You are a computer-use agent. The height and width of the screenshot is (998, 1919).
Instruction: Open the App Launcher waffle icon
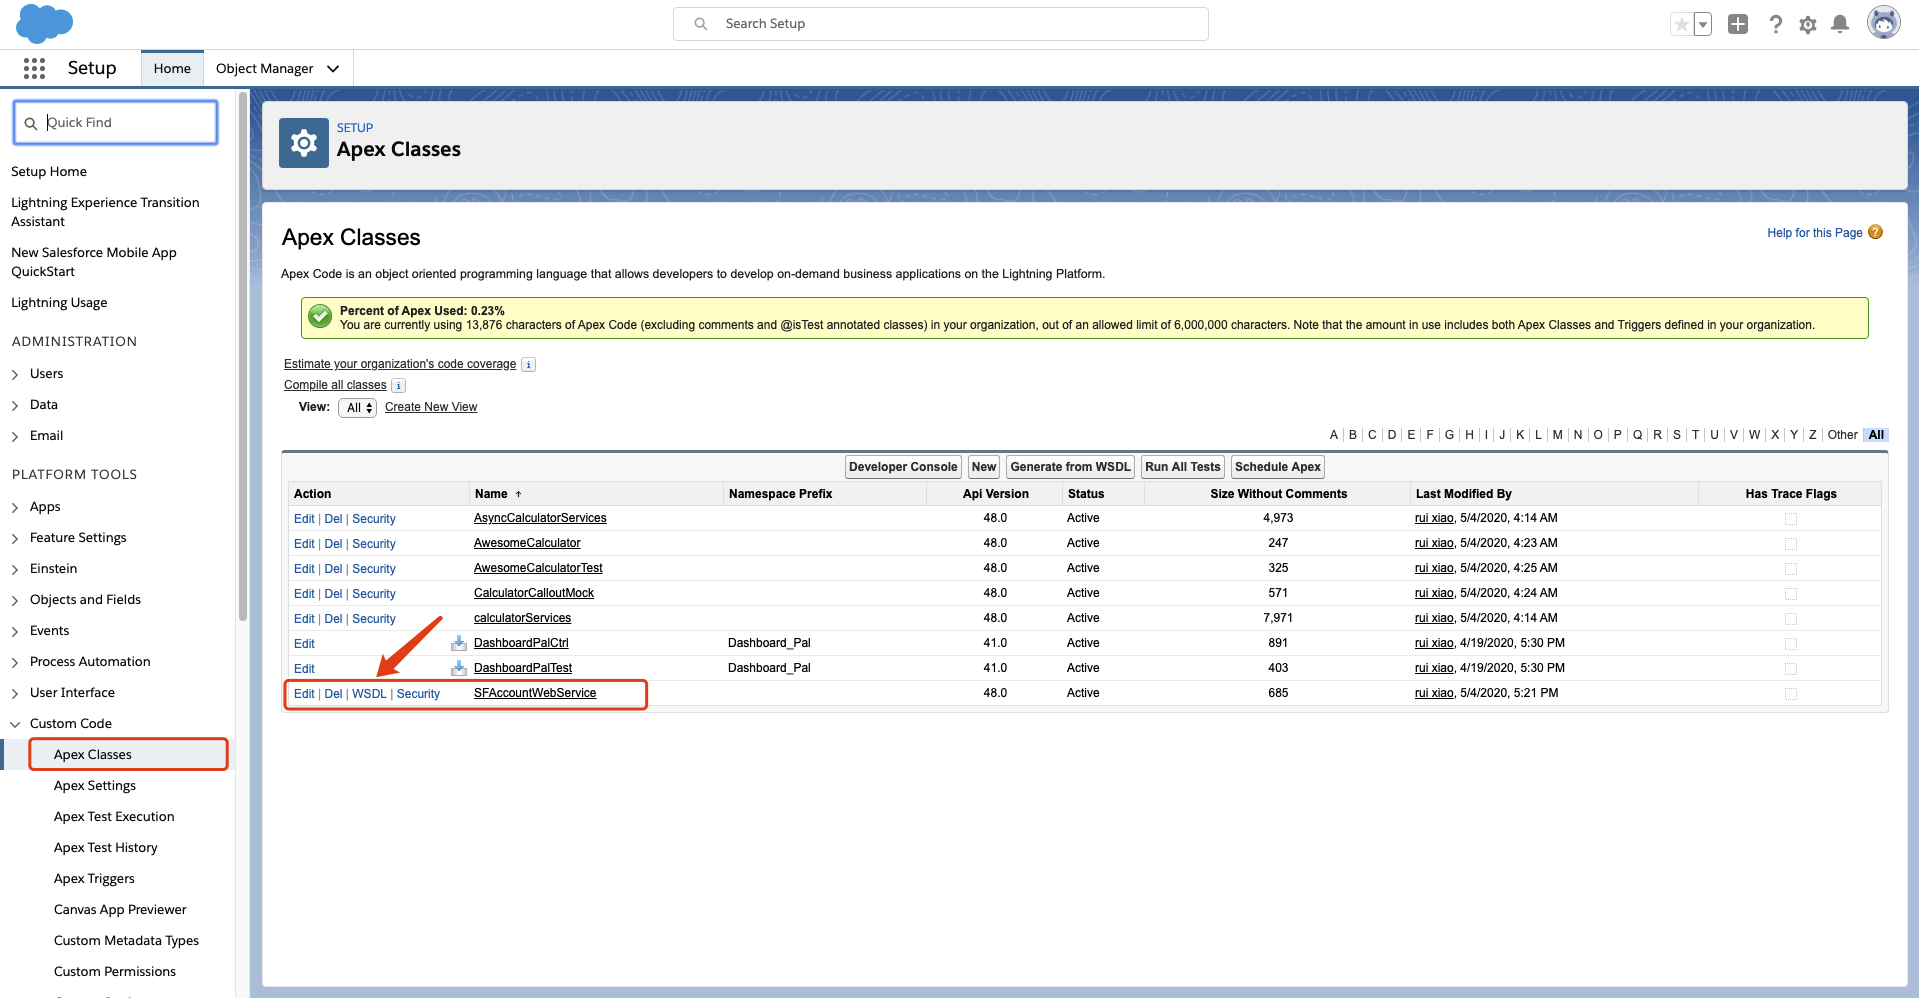click(x=33, y=68)
